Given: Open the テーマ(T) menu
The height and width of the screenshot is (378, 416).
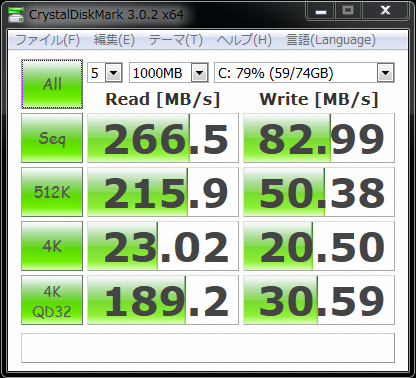Looking at the screenshot, I should pyautogui.click(x=176, y=40).
